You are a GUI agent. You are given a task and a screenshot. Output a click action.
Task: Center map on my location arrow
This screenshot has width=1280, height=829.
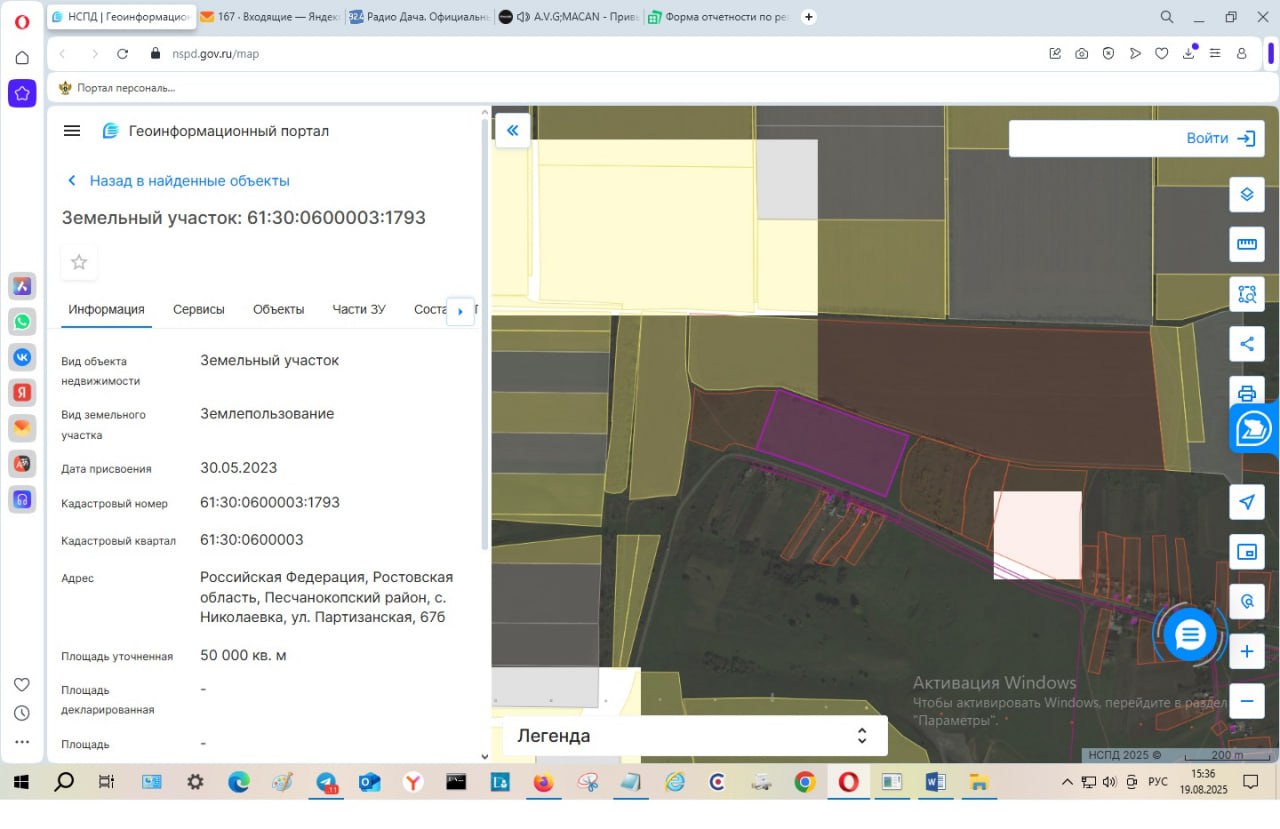pyautogui.click(x=1246, y=502)
